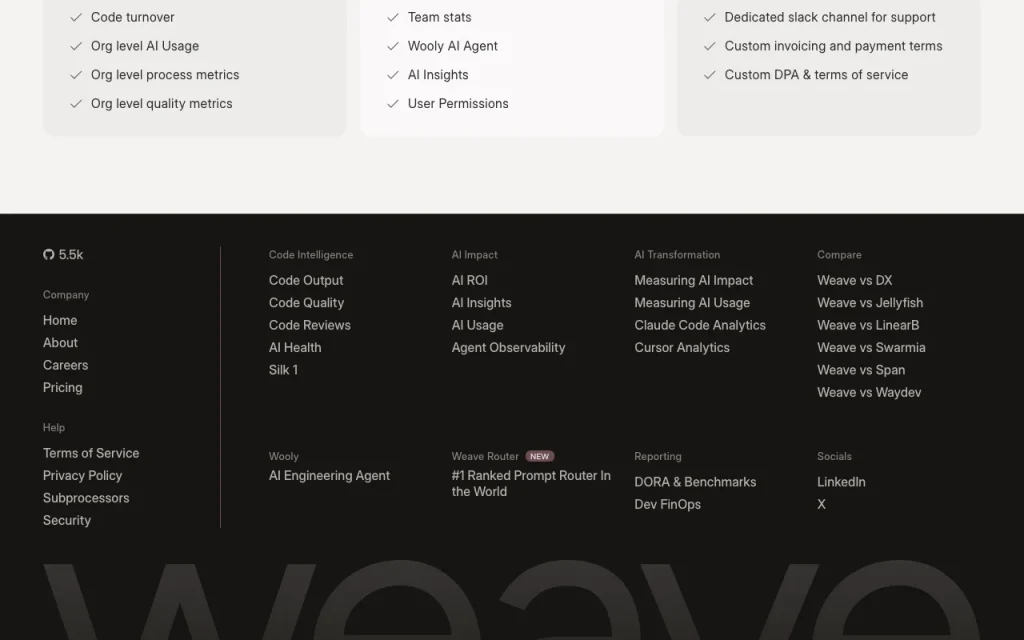The height and width of the screenshot is (640, 1024).
Task: Open Measuring AI Usage
Action: click(x=692, y=303)
